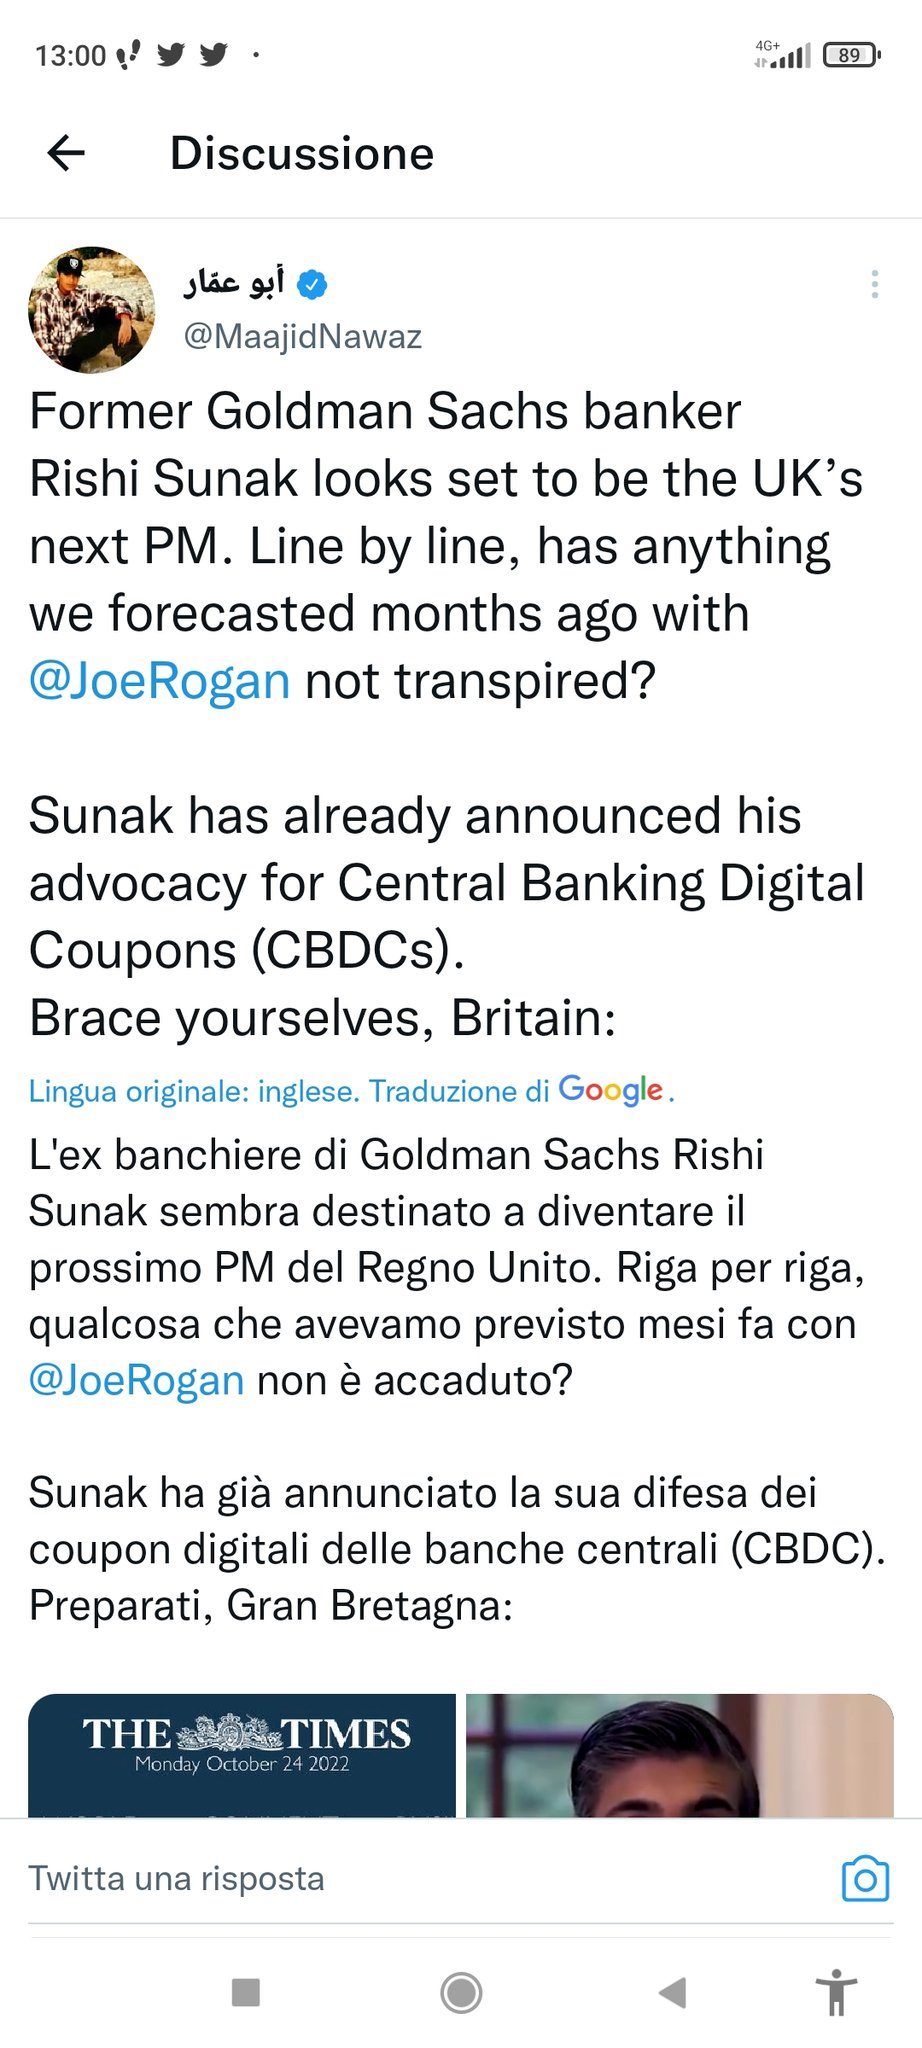Image resolution: width=922 pixels, height=2048 pixels.
Task: Tap the author's Arabic display name
Action: (x=234, y=284)
